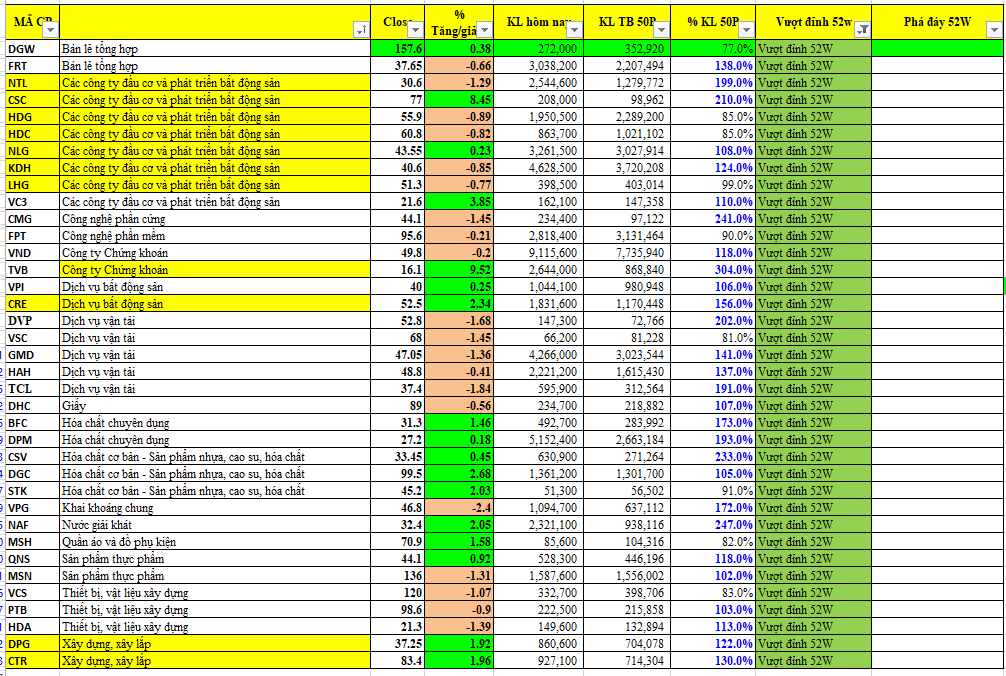
Task: Click the green 9.52 percent change cell
Action: [458, 270]
